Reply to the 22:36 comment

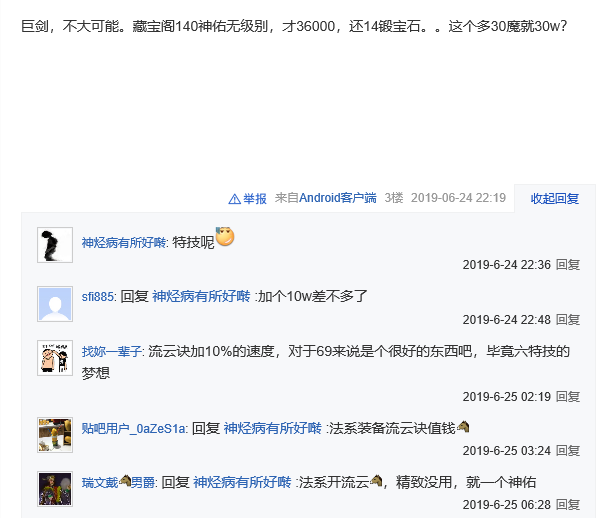568,265
